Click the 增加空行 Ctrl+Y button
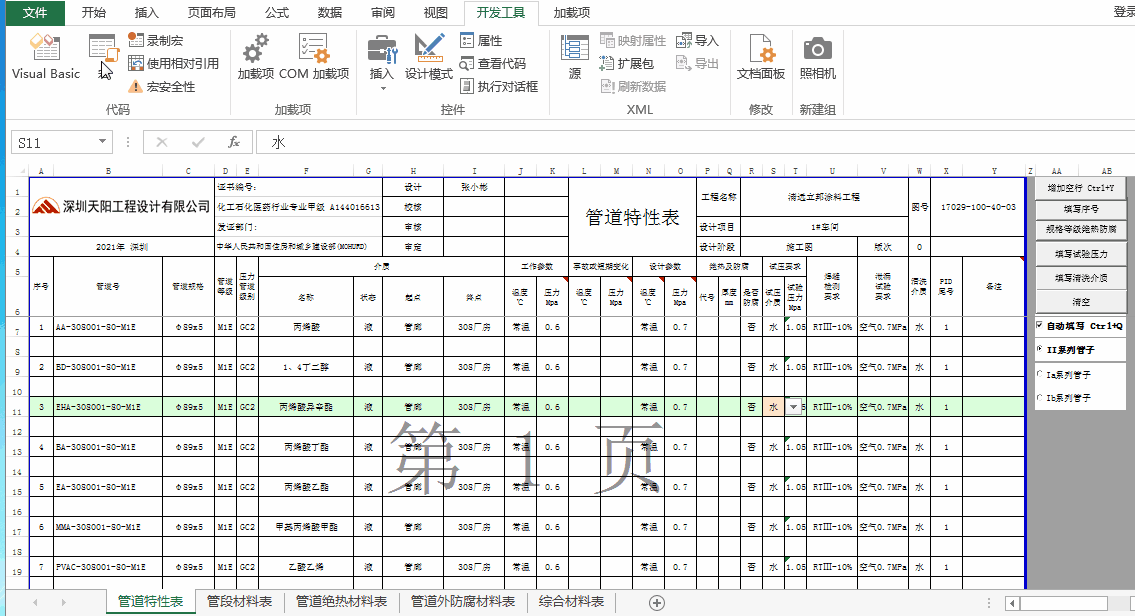The image size is (1135, 616). click(x=1081, y=187)
